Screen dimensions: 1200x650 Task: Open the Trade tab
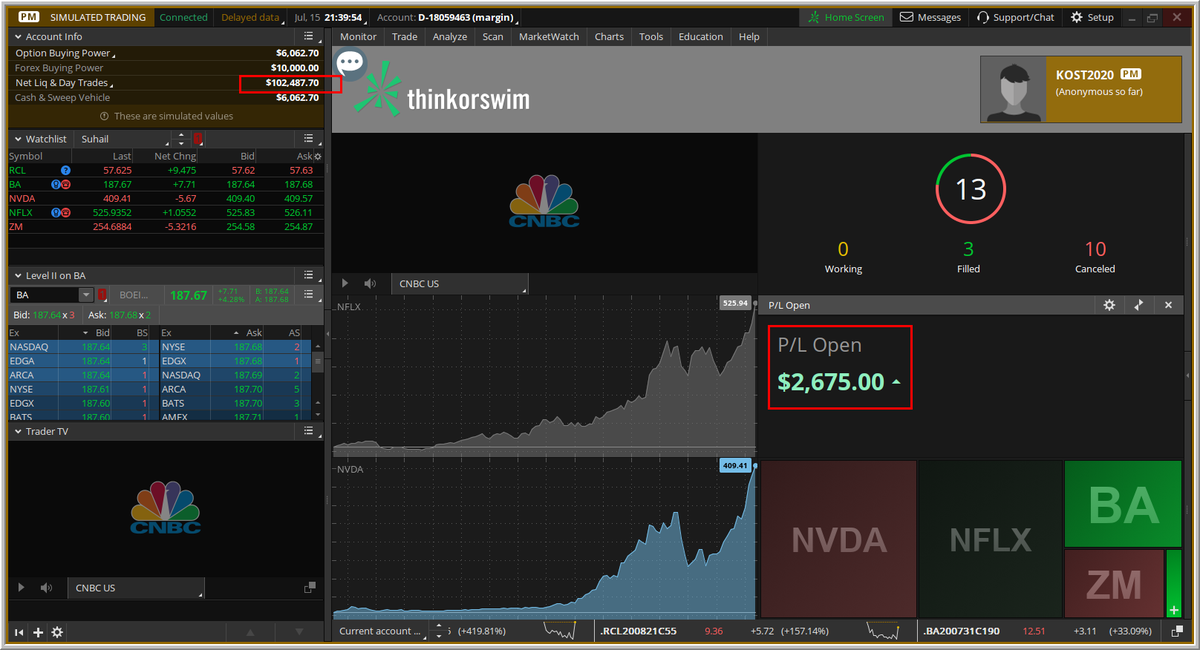coord(405,37)
